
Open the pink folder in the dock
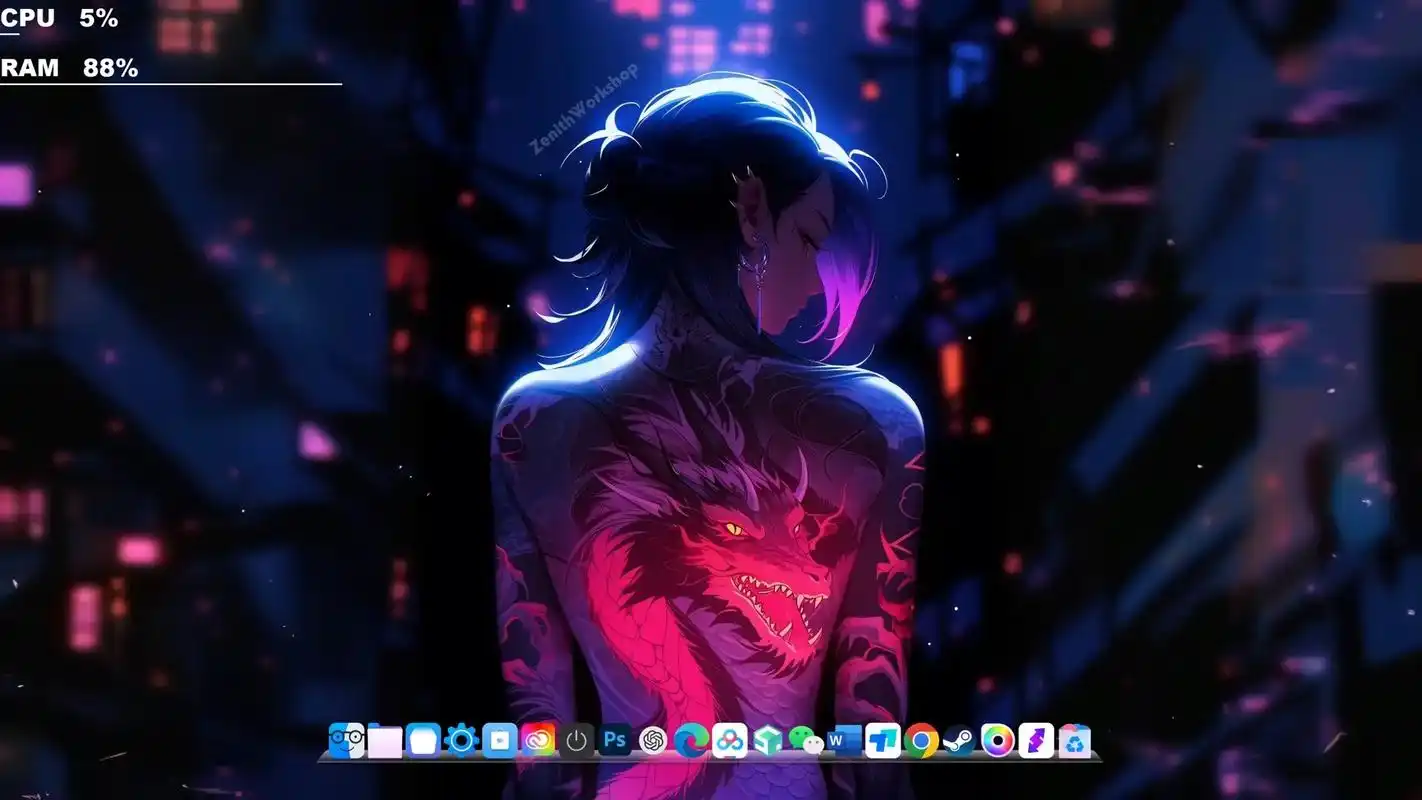click(385, 741)
